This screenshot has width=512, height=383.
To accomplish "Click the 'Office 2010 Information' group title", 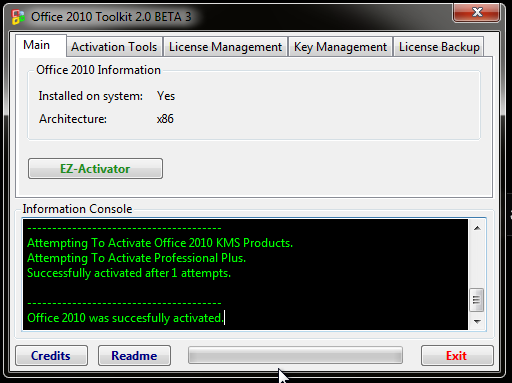I will tap(98, 70).
